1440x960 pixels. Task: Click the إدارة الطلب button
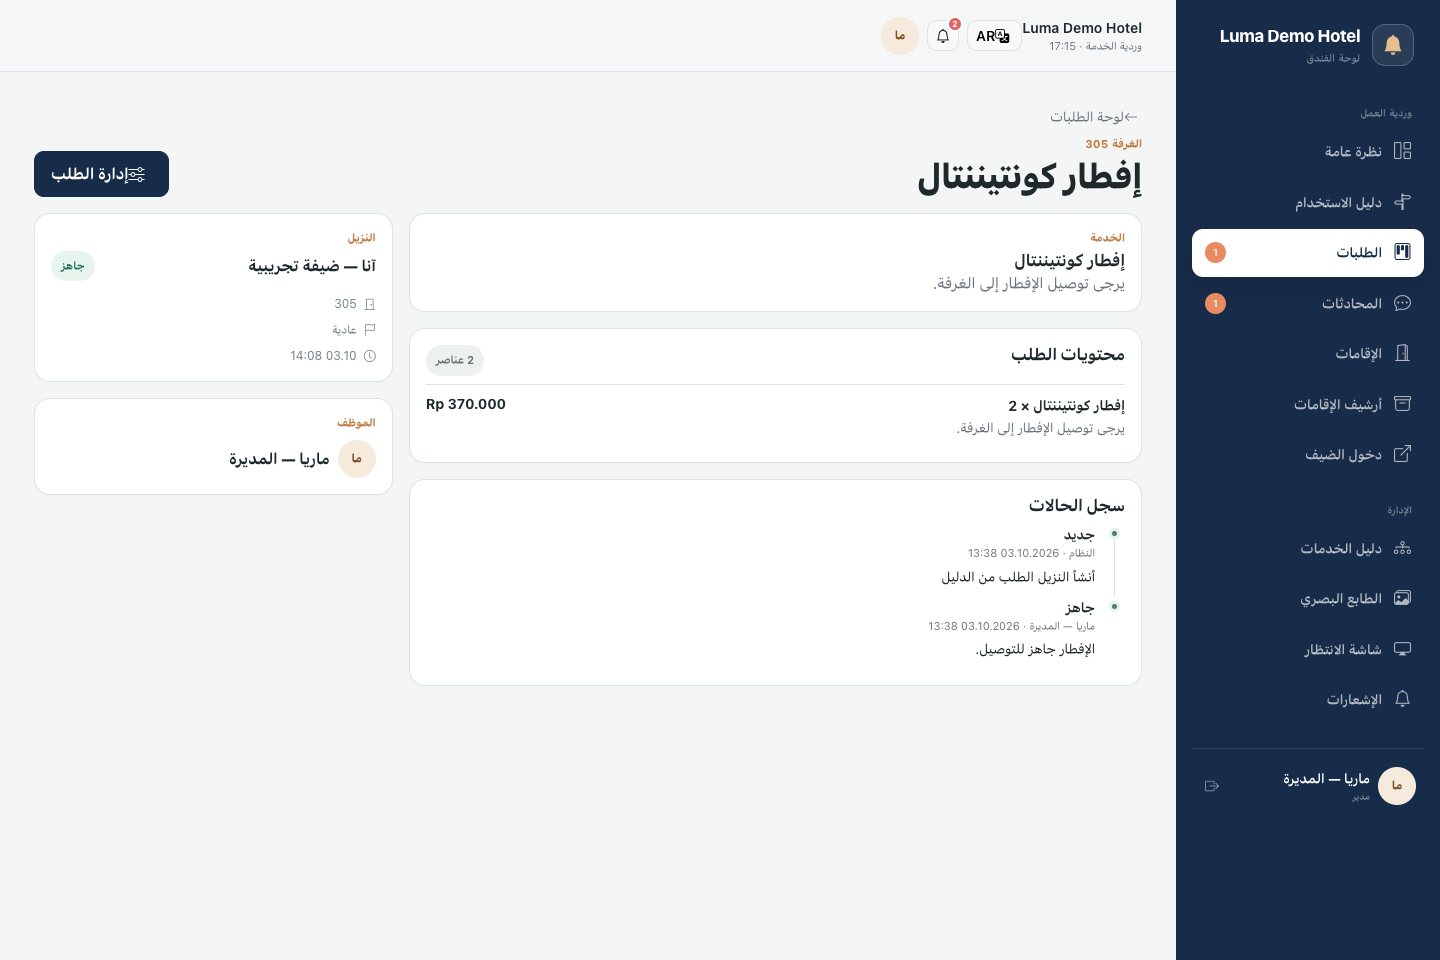coord(101,174)
